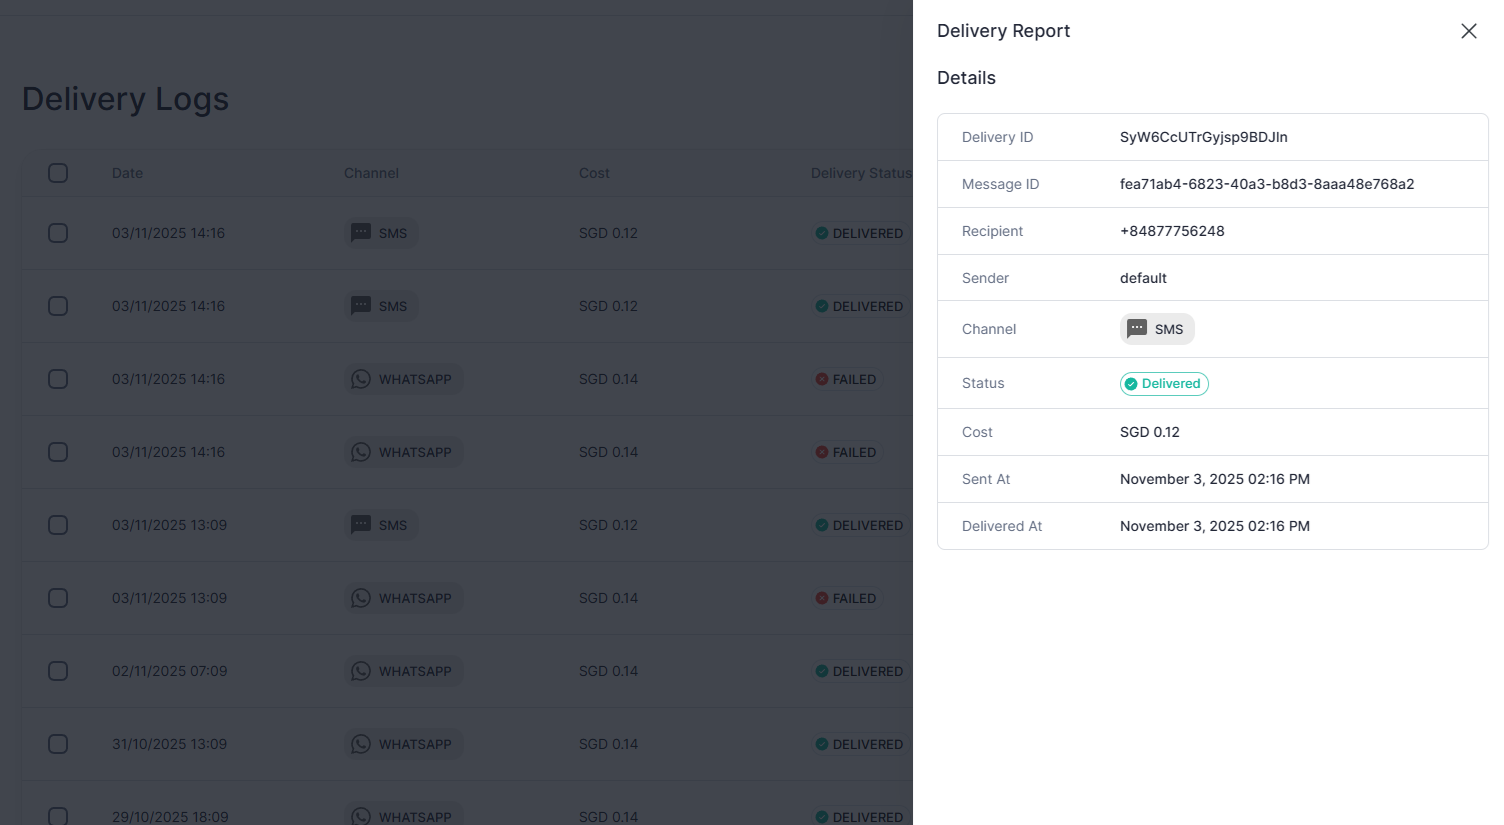
Task: Close the Delivery Report panel
Action: 1468,31
